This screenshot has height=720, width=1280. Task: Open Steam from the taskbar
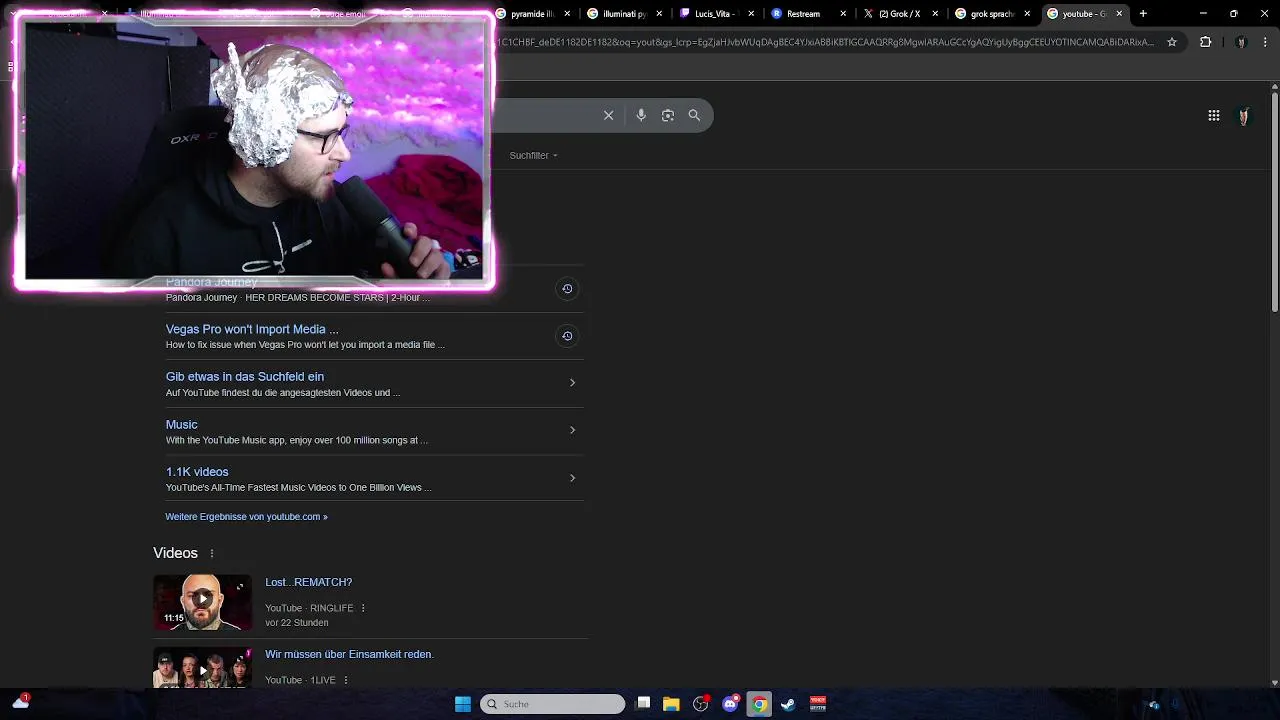click(x=788, y=704)
